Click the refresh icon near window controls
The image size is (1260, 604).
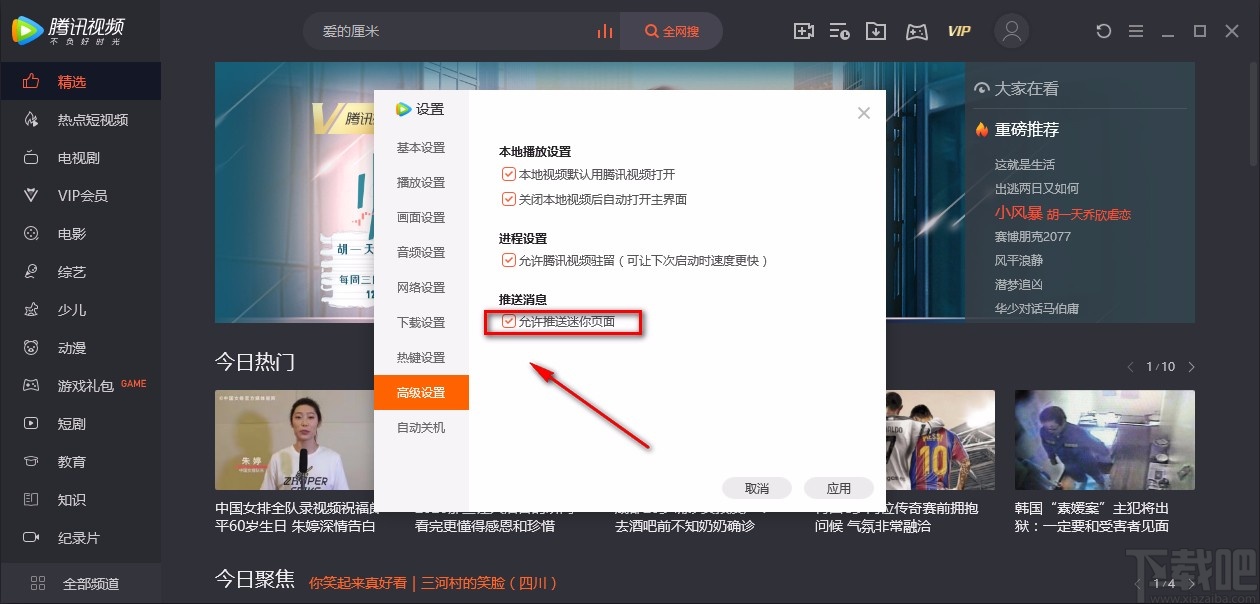pyautogui.click(x=1103, y=31)
